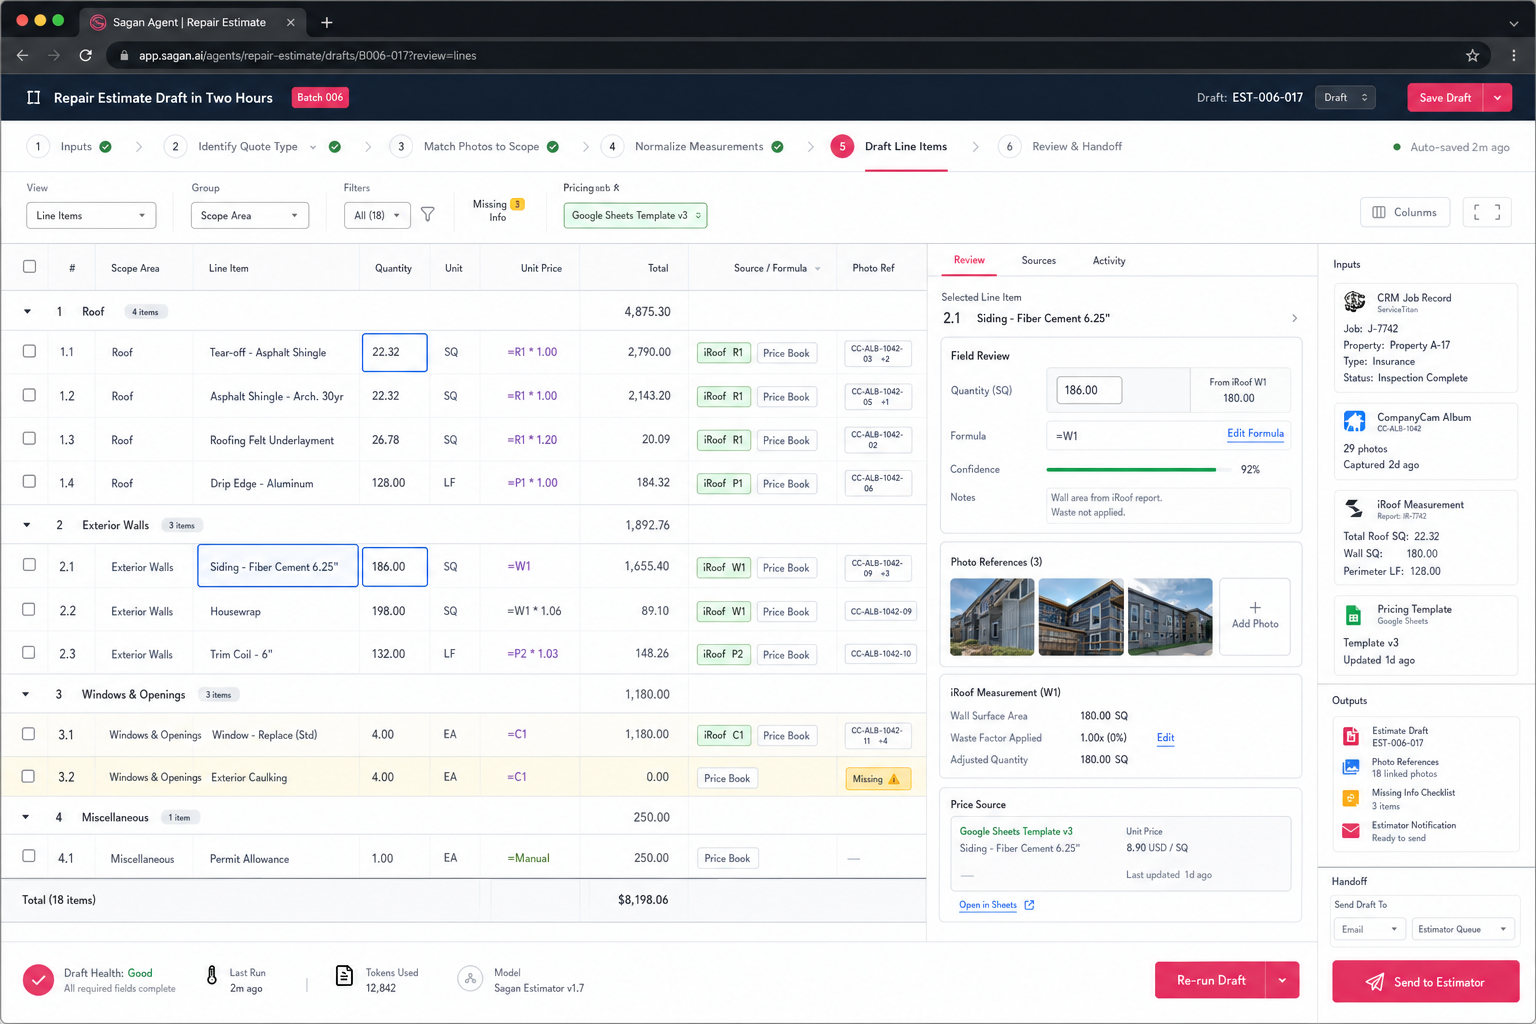Click the Model icon in footer

click(x=470, y=979)
